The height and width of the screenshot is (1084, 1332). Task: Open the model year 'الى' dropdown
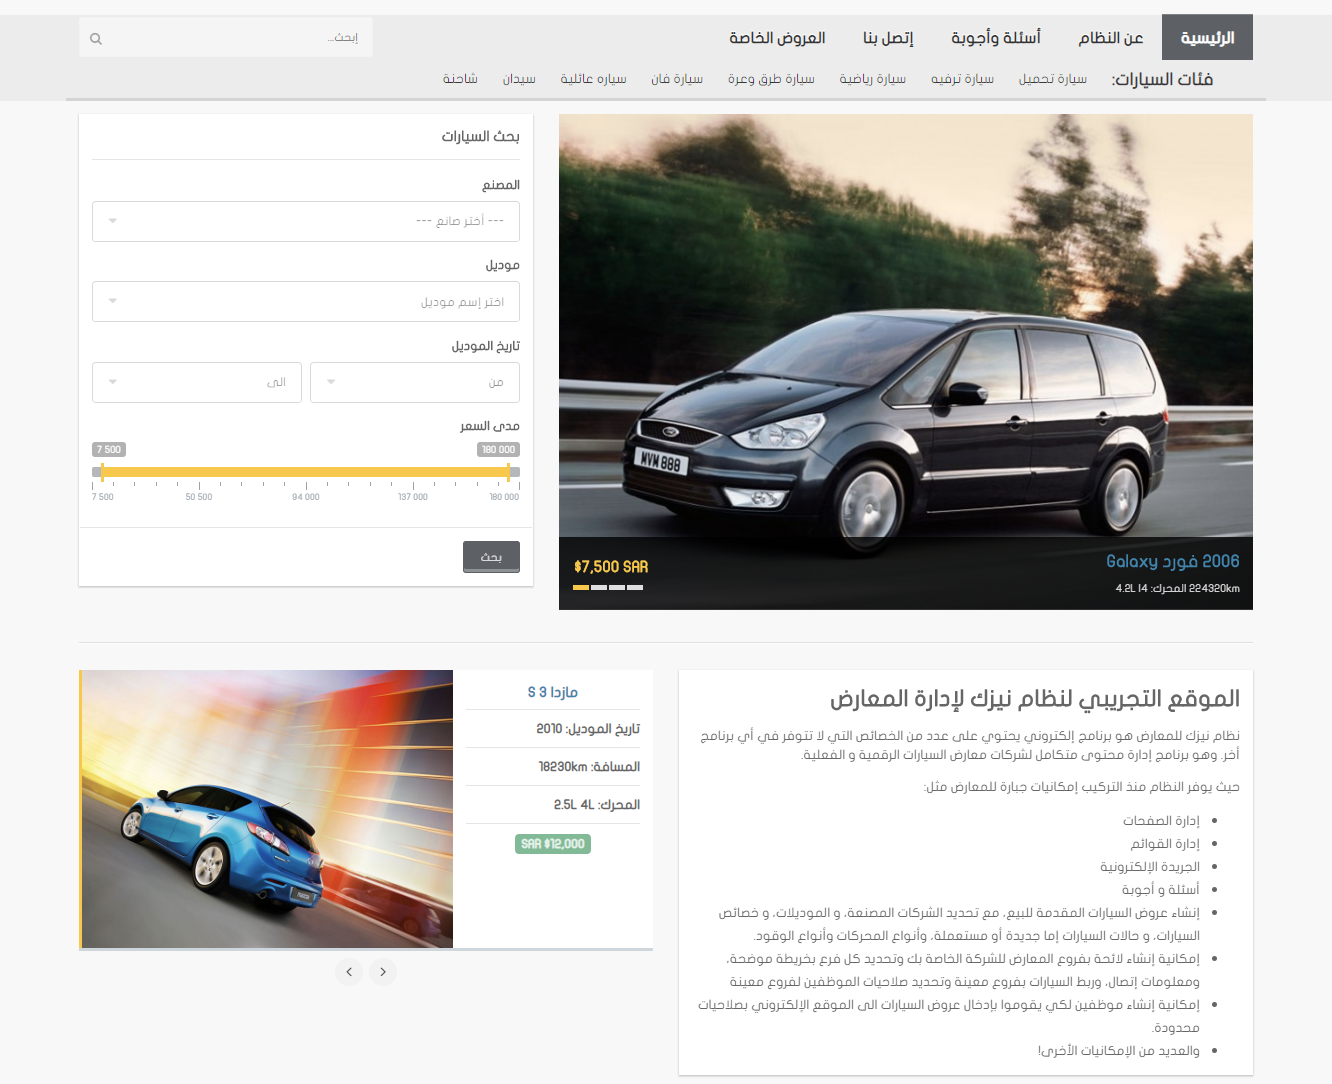click(197, 383)
